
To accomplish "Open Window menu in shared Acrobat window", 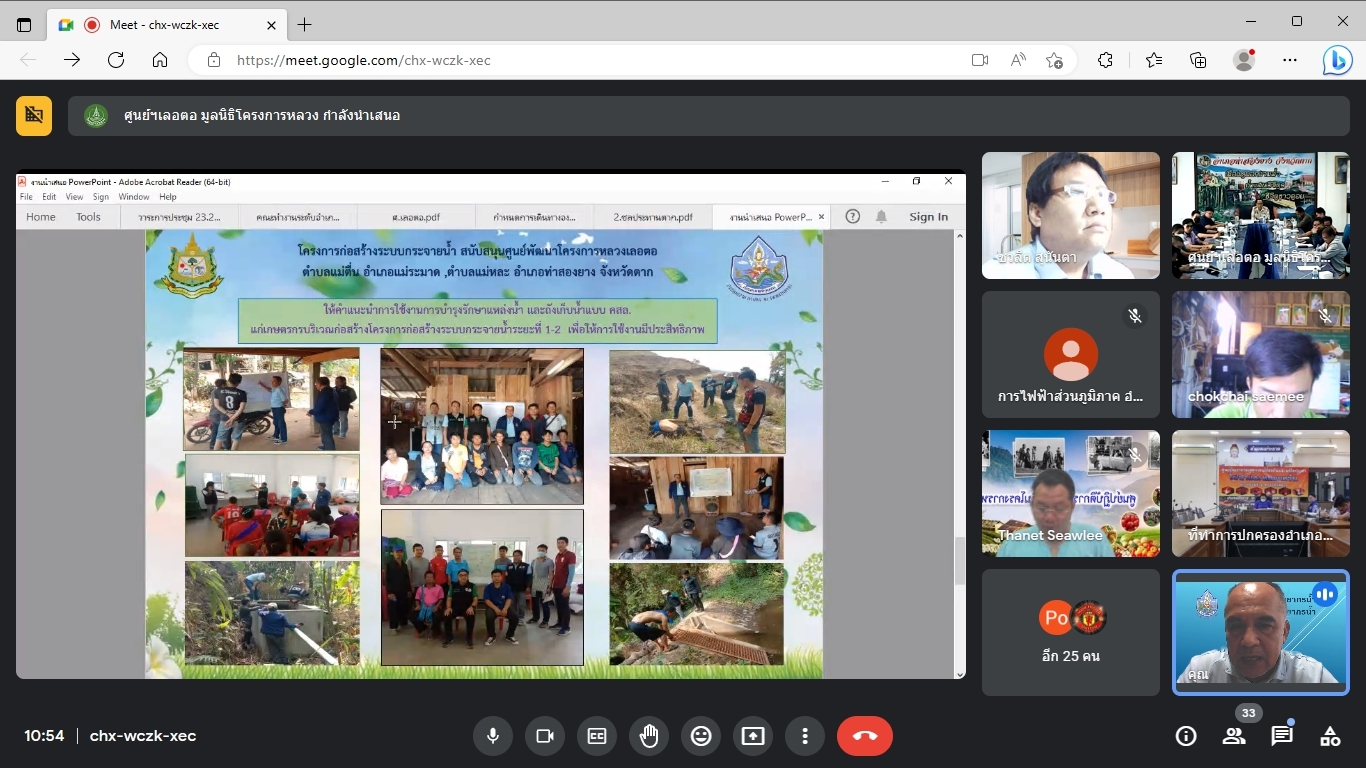I will (134, 197).
